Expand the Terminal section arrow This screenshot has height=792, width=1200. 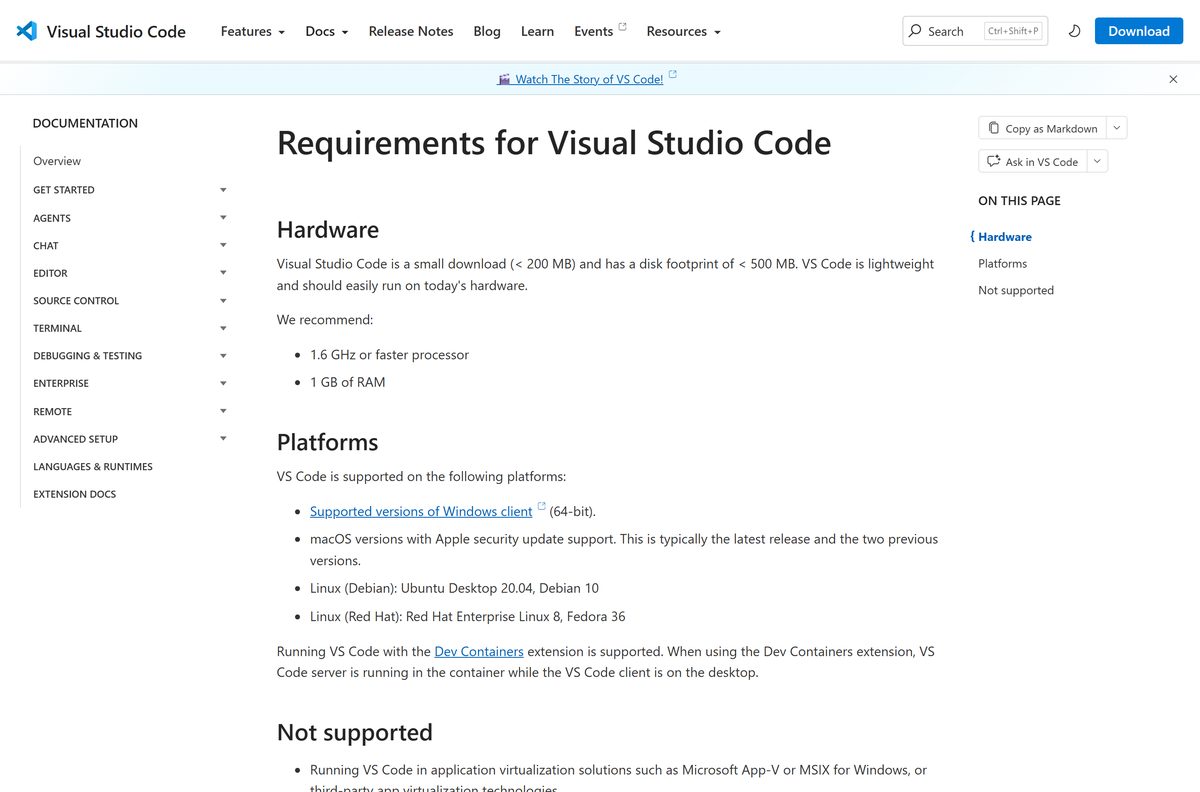click(223, 328)
